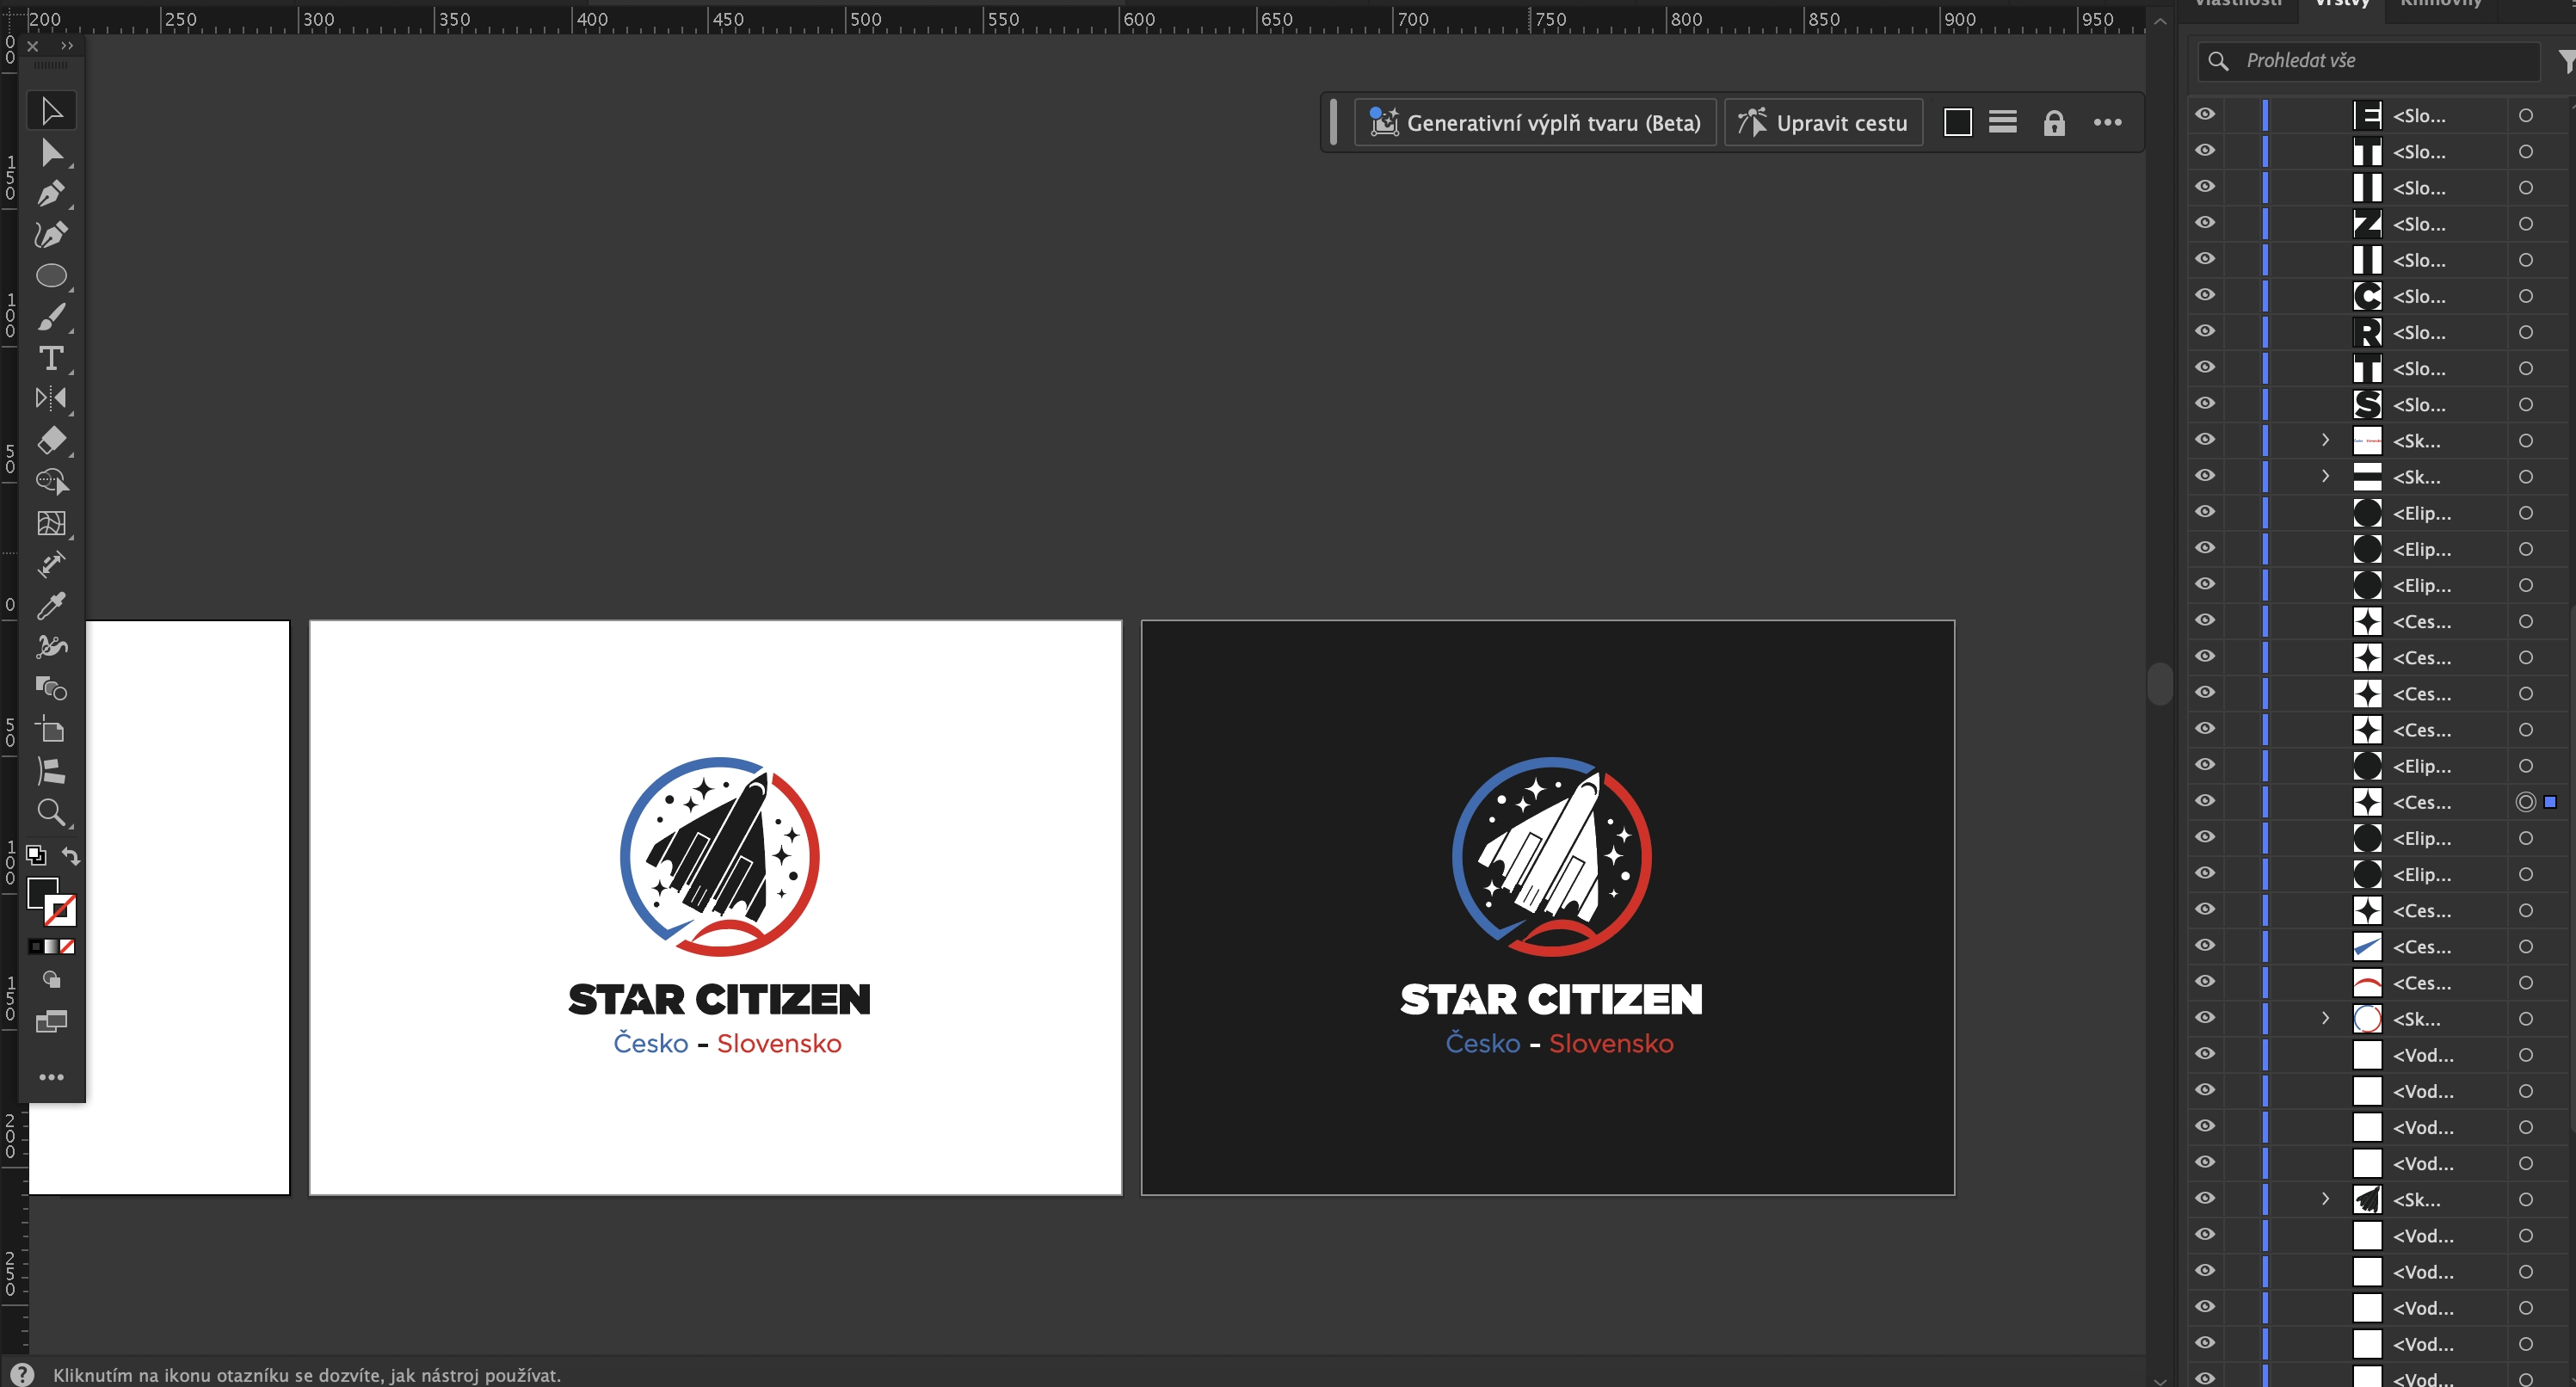Click the layers filter funnel icon
This screenshot has height=1387, width=2576.
[2566, 61]
